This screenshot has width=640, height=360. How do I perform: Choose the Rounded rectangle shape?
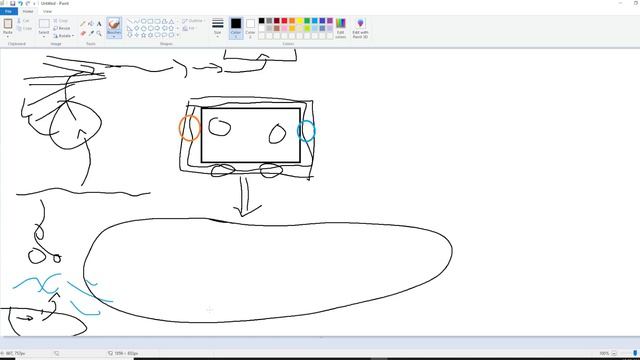point(158,21)
